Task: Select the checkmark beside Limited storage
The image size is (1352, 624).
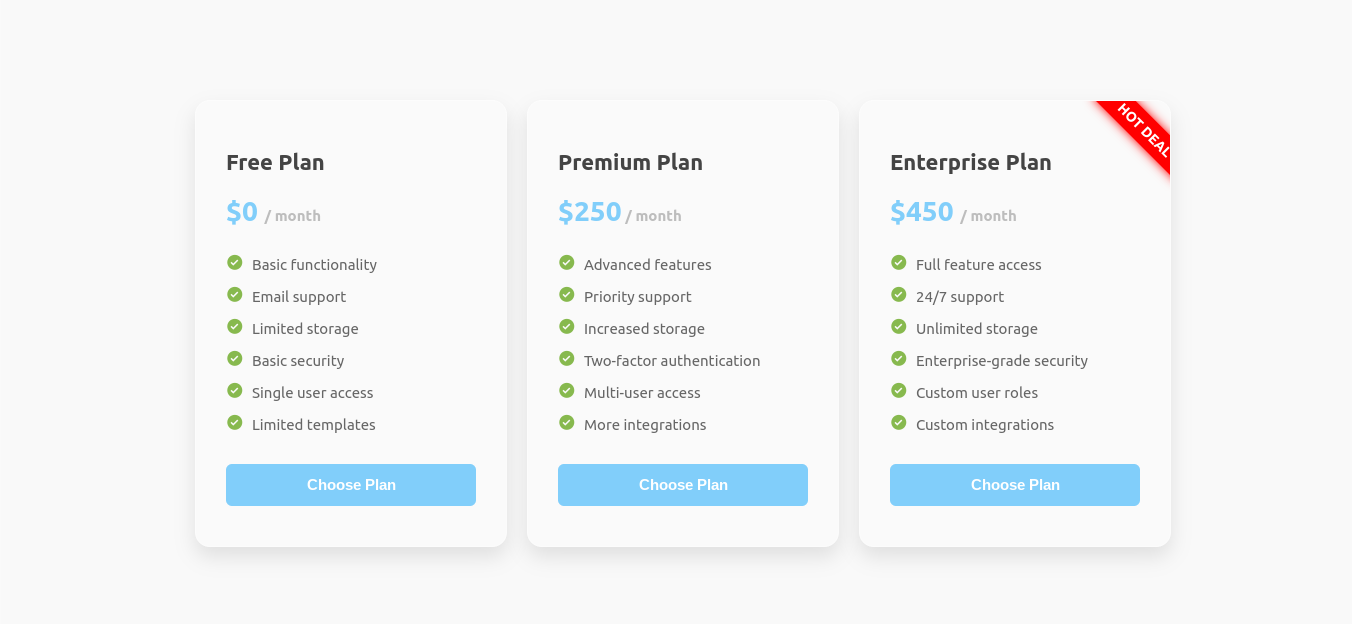Action: pos(234,327)
